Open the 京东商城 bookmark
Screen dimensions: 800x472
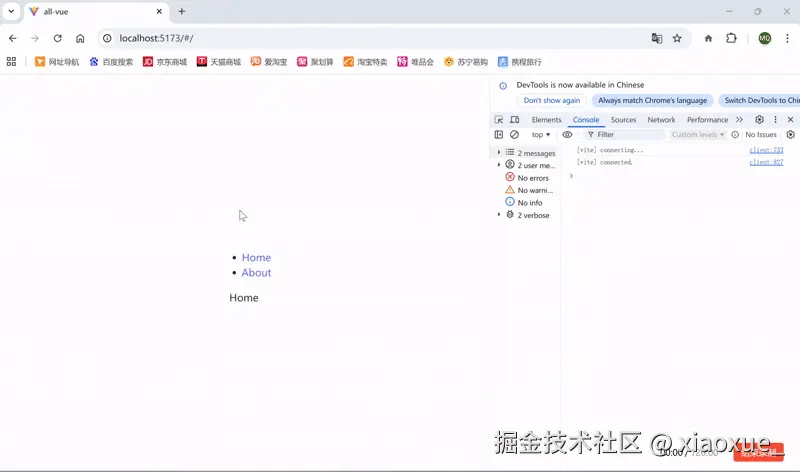click(x=165, y=62)
